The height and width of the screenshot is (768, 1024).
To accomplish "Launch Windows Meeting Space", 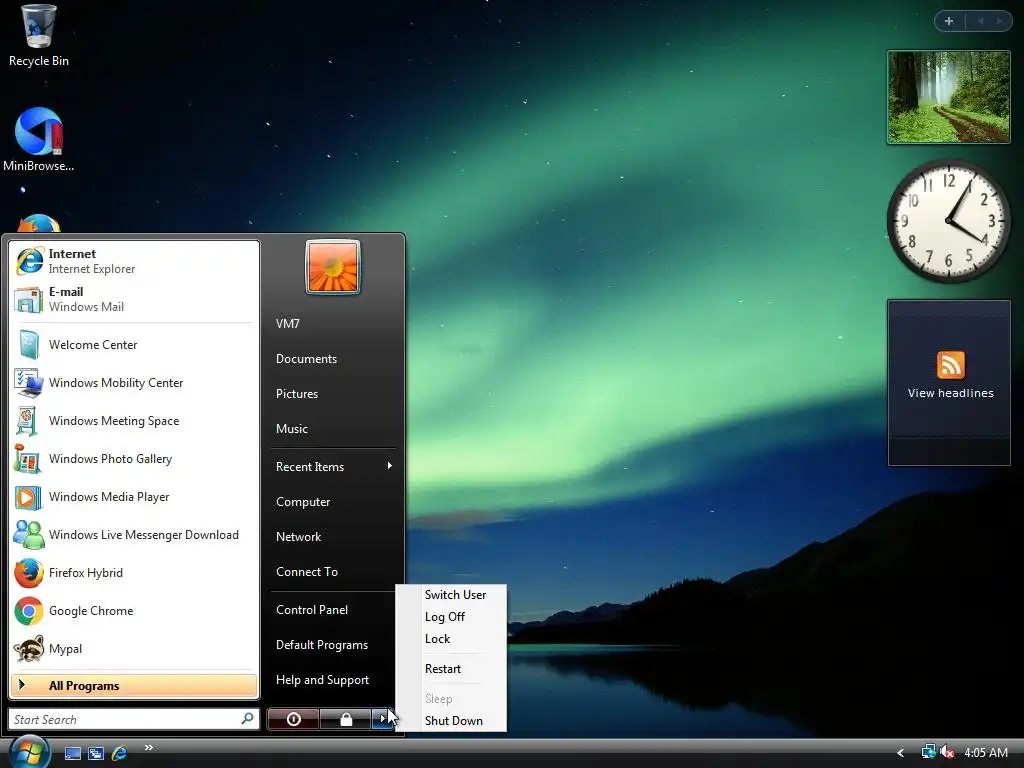I will click(x=134, y=421).
